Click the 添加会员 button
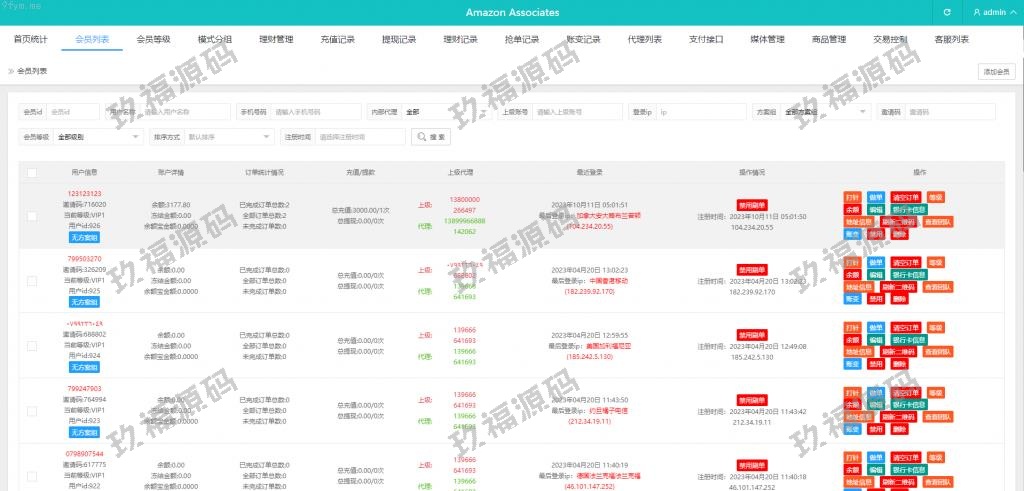Viewport: 1024px width, 491px height. [996, 71]
